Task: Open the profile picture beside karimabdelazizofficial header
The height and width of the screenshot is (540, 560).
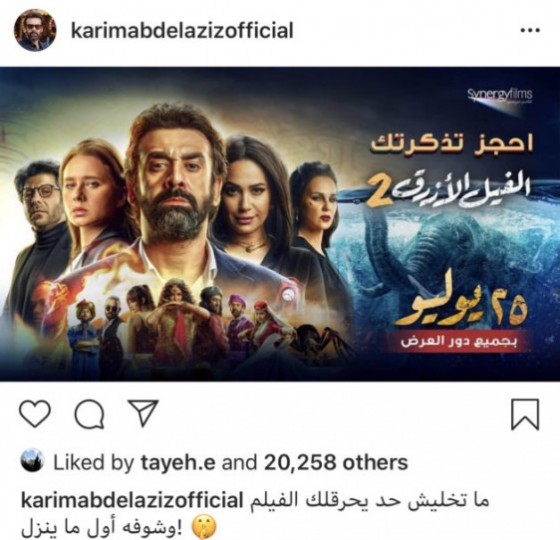Action: coord(35,30)
